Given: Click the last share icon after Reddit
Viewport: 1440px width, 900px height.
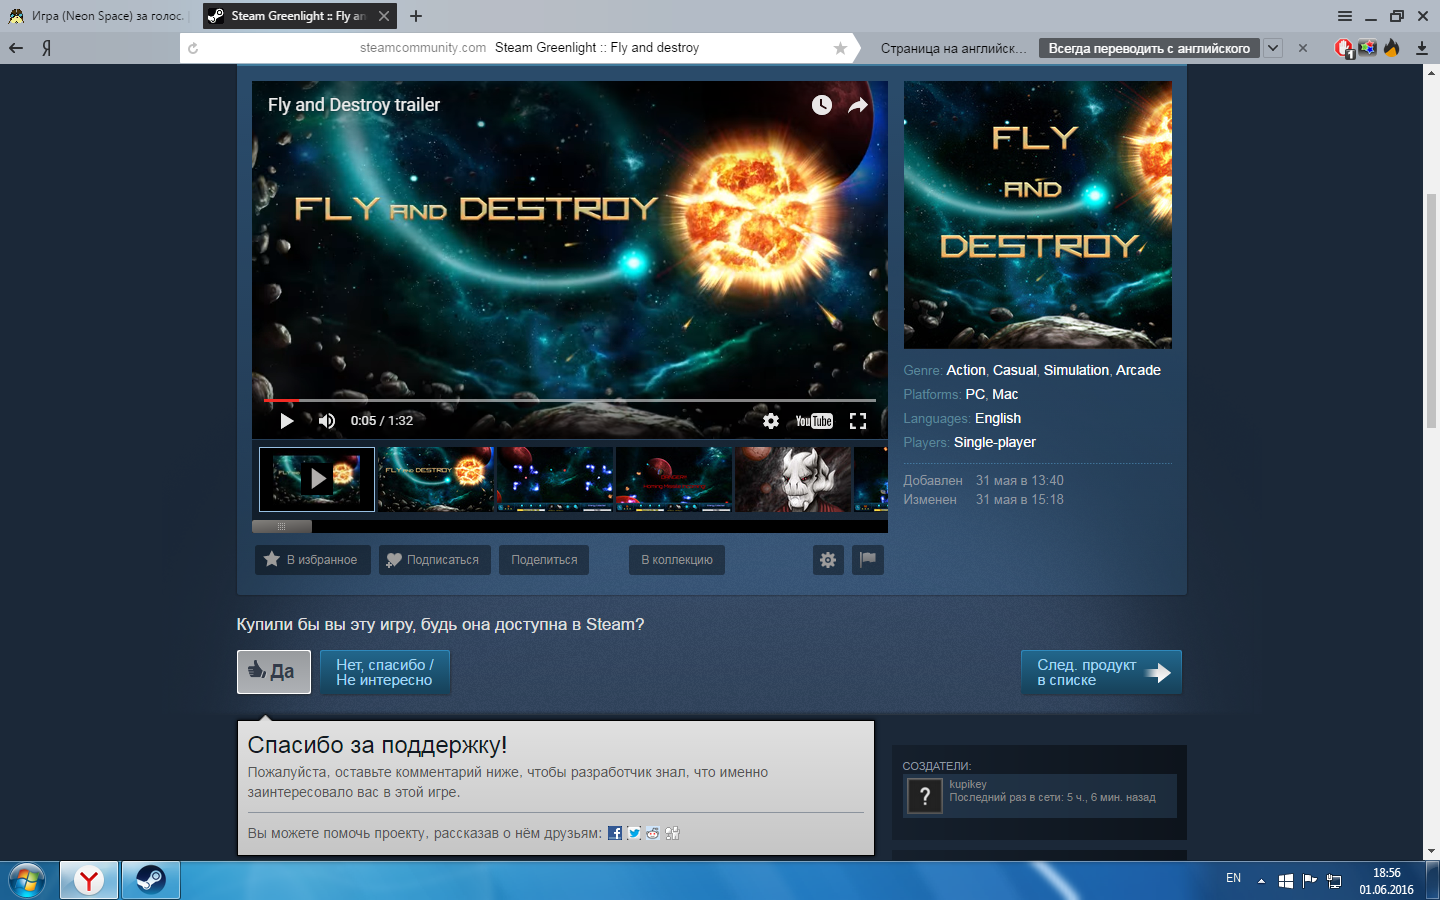Looking at the screenshot, I should (x=672, y=833).
